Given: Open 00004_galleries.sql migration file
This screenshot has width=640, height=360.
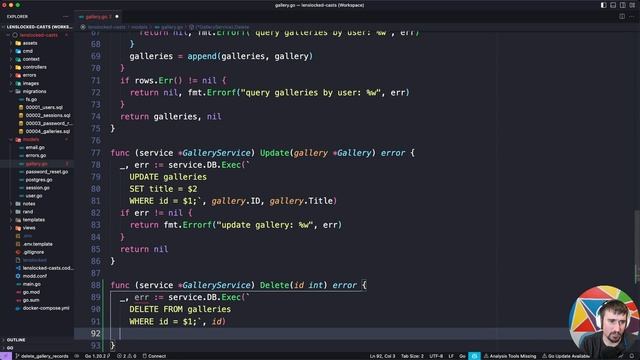Looking at the screenshot, I should (x=48, y=131).
